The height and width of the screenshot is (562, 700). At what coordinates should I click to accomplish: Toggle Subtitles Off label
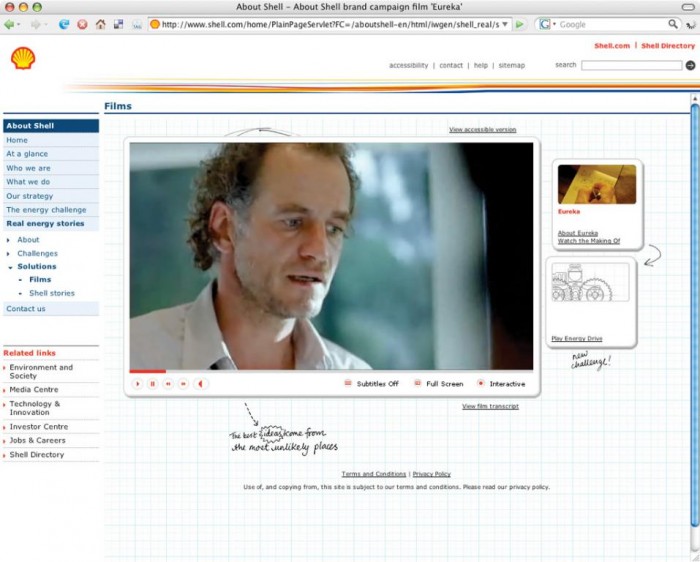click(378, 384)
